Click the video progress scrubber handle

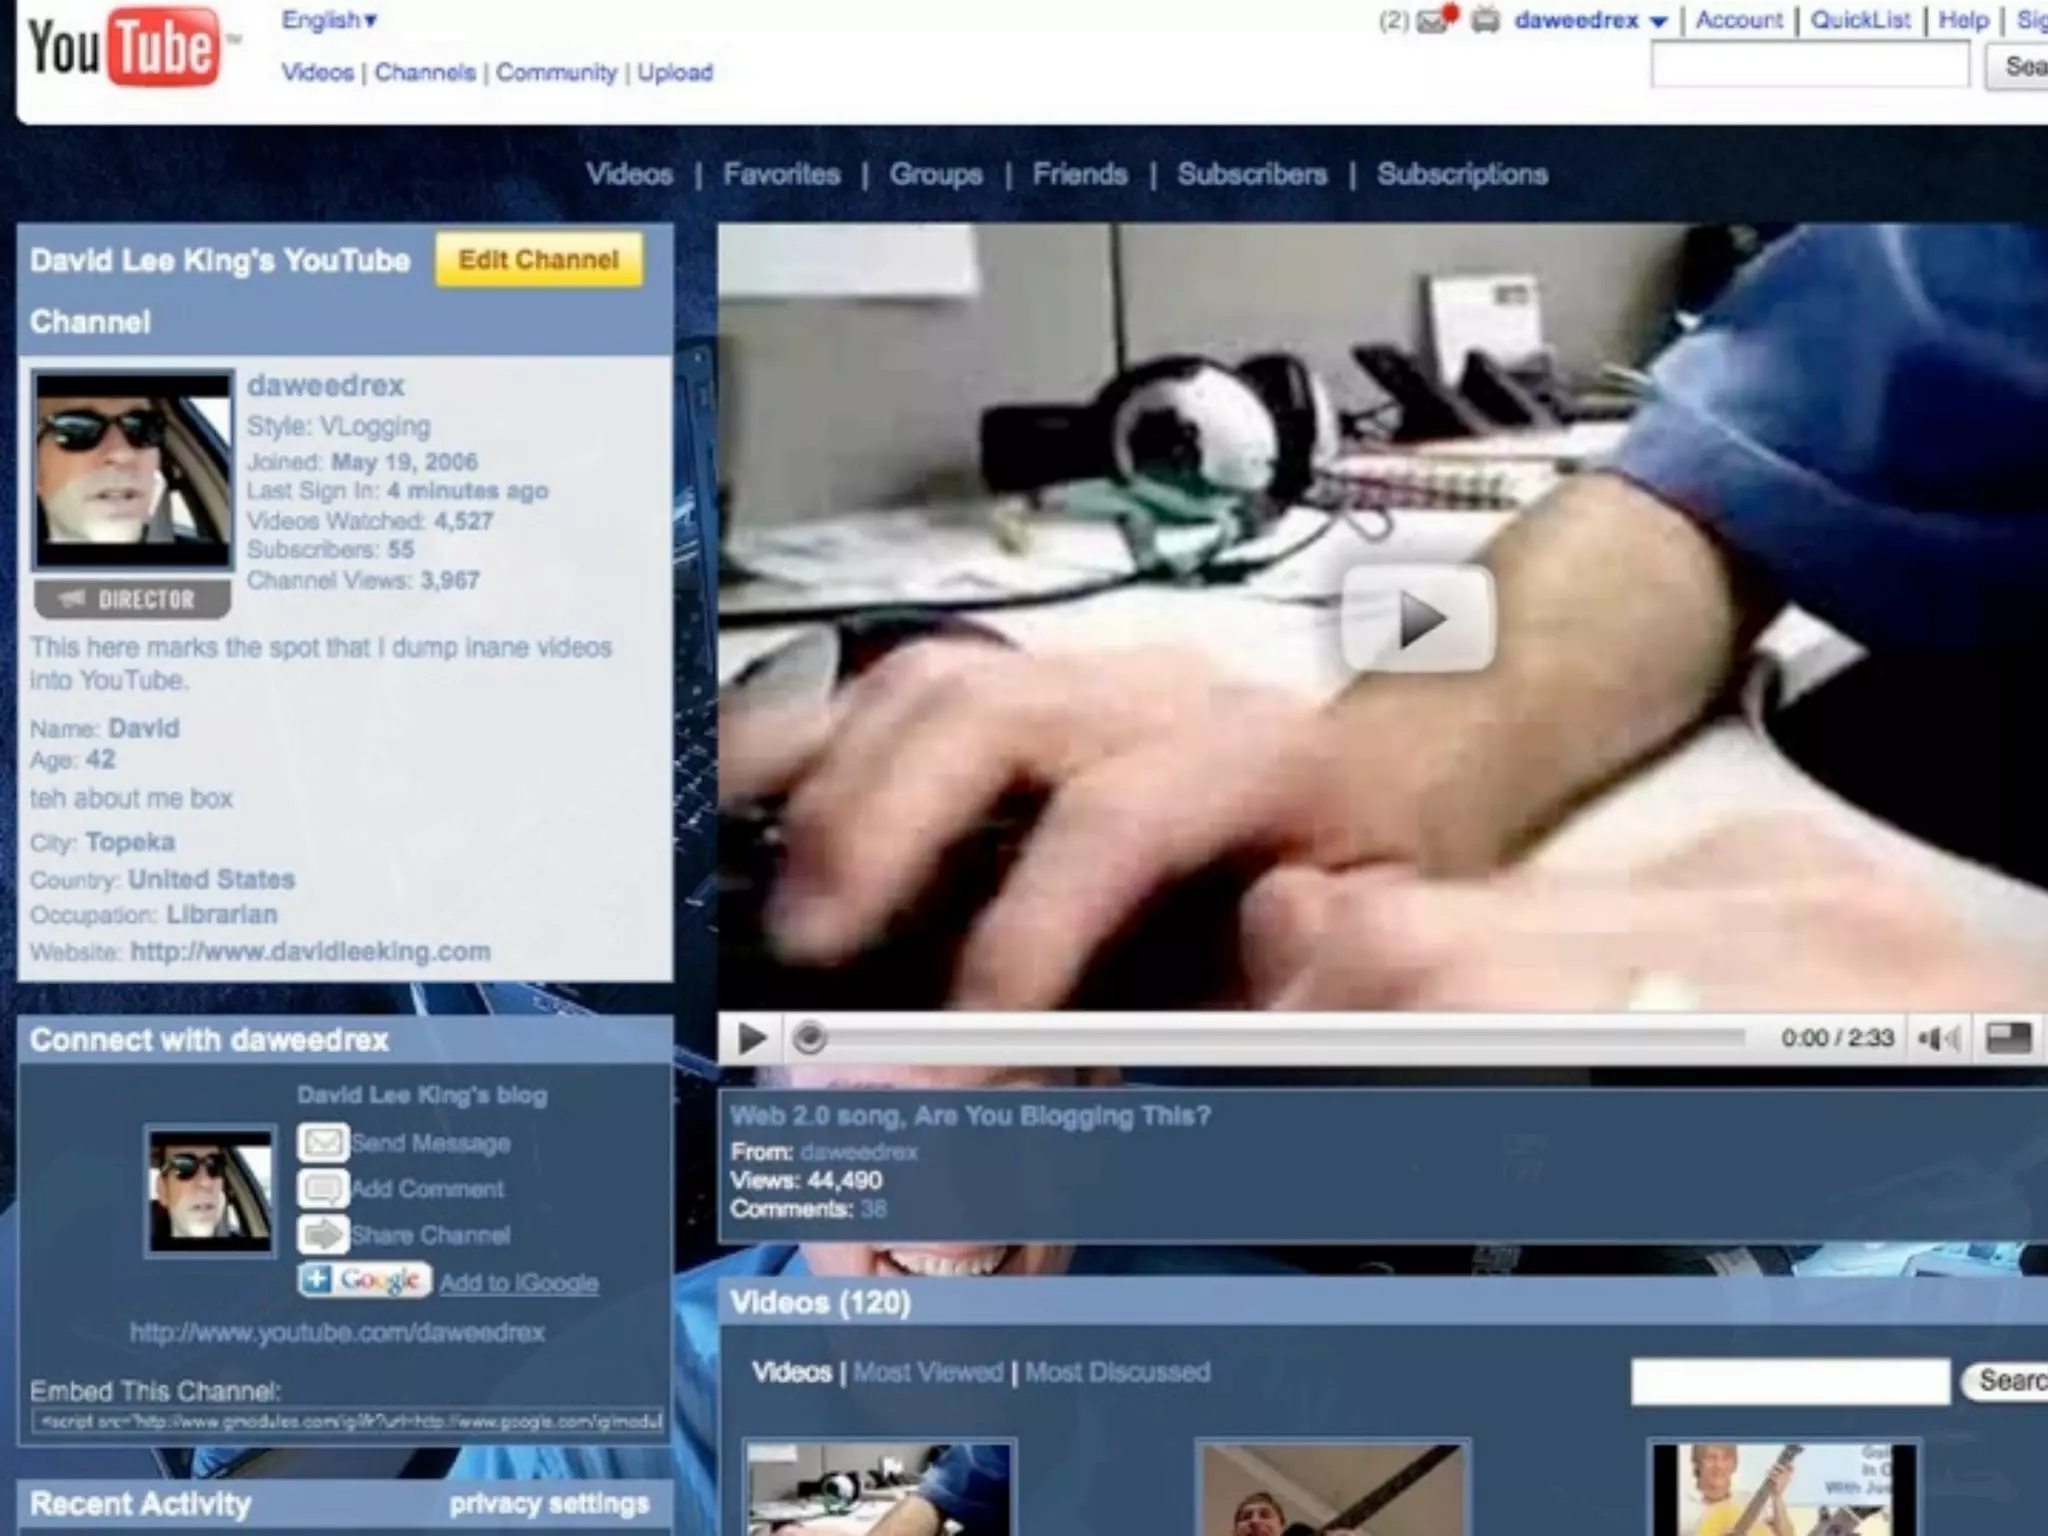click(x=810, y=1039)
